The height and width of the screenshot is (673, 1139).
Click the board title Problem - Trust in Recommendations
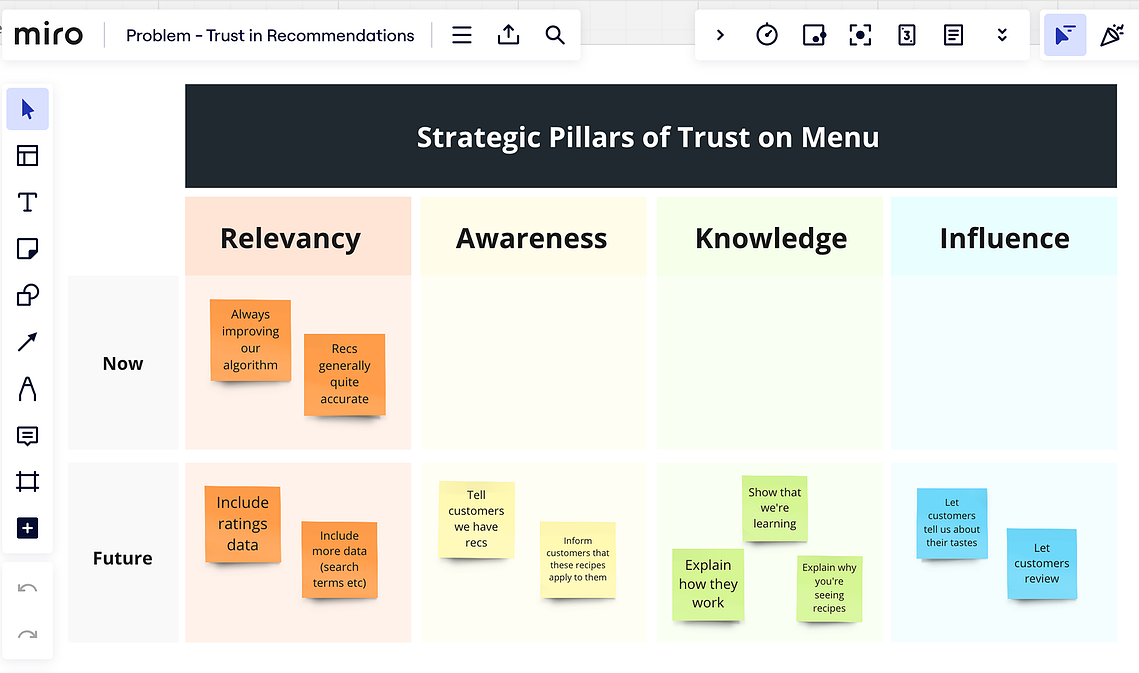(270, 36)
